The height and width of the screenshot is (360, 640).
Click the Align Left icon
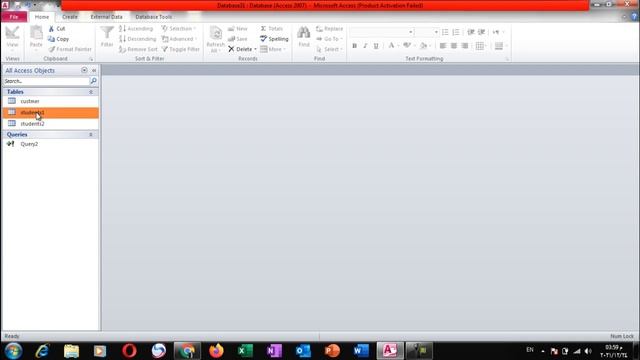coord(443,46)
